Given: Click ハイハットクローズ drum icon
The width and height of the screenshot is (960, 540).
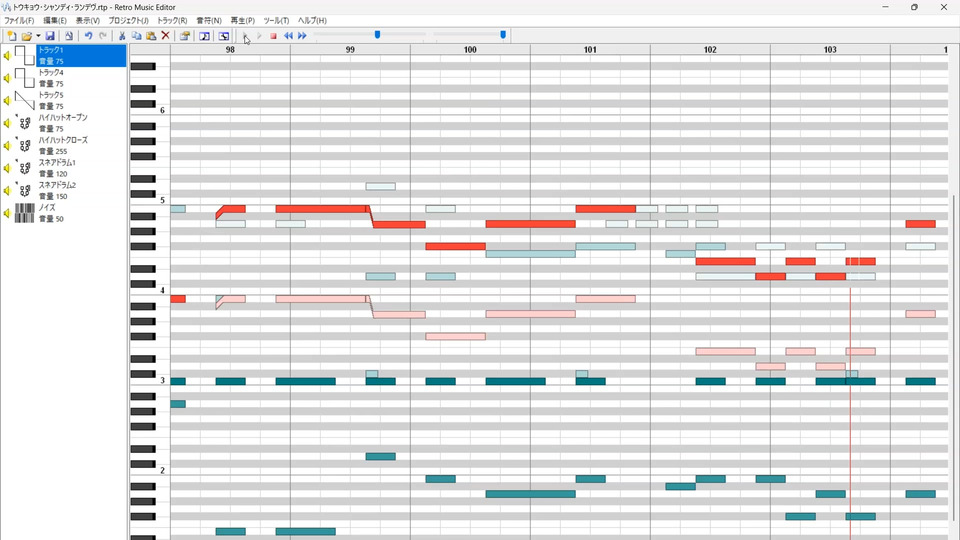Looking at the screenshot, I should [24, 146].
